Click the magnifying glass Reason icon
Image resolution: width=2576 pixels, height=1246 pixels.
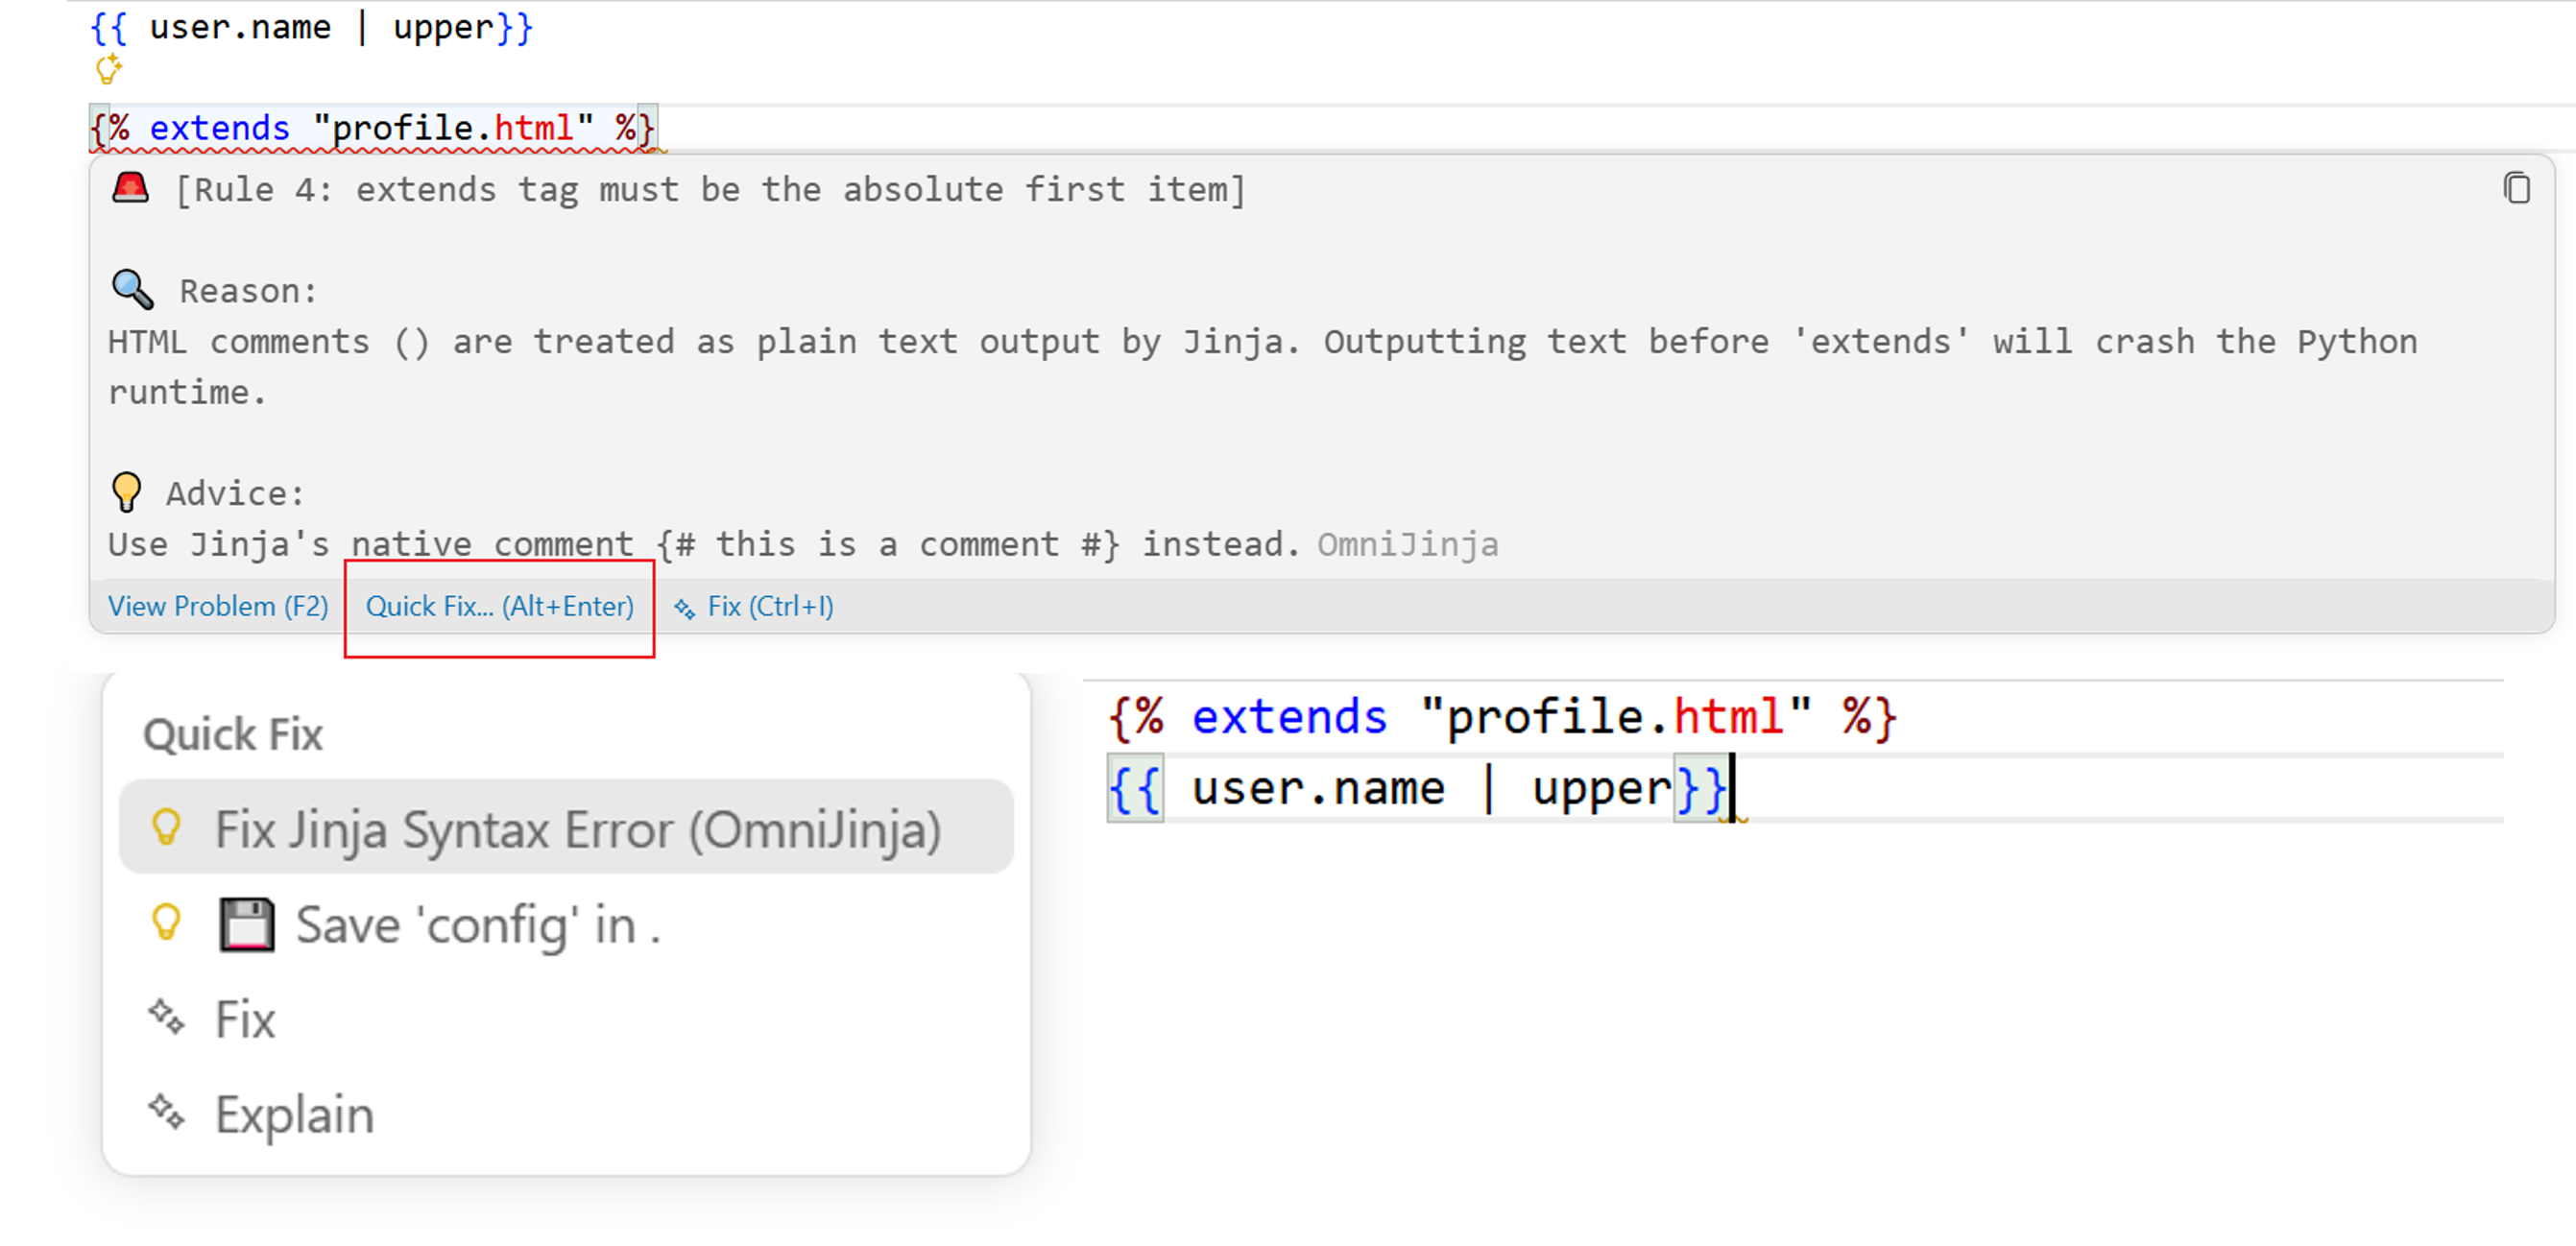tap(132, 289)
